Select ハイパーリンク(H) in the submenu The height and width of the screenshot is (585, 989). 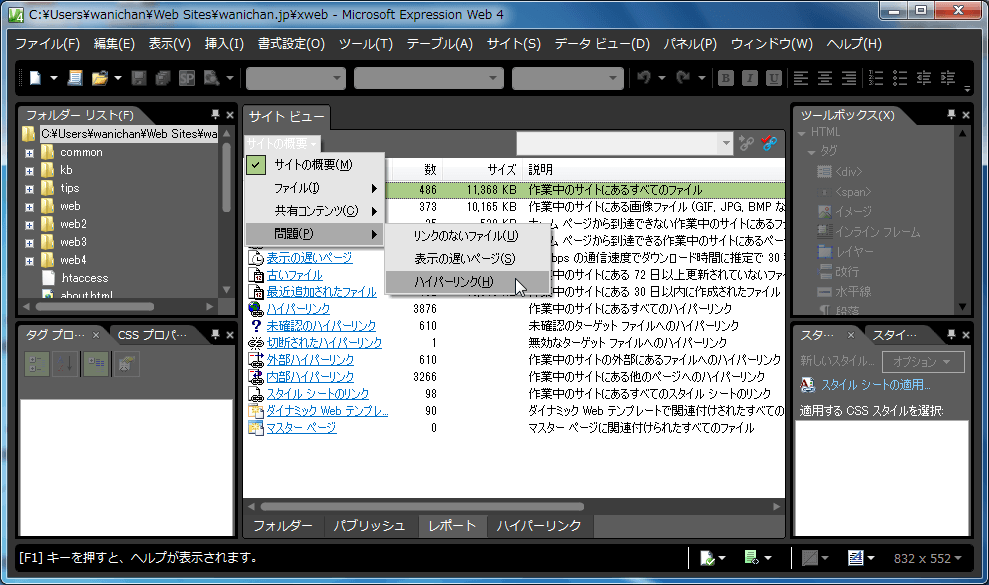pos(467,282)
